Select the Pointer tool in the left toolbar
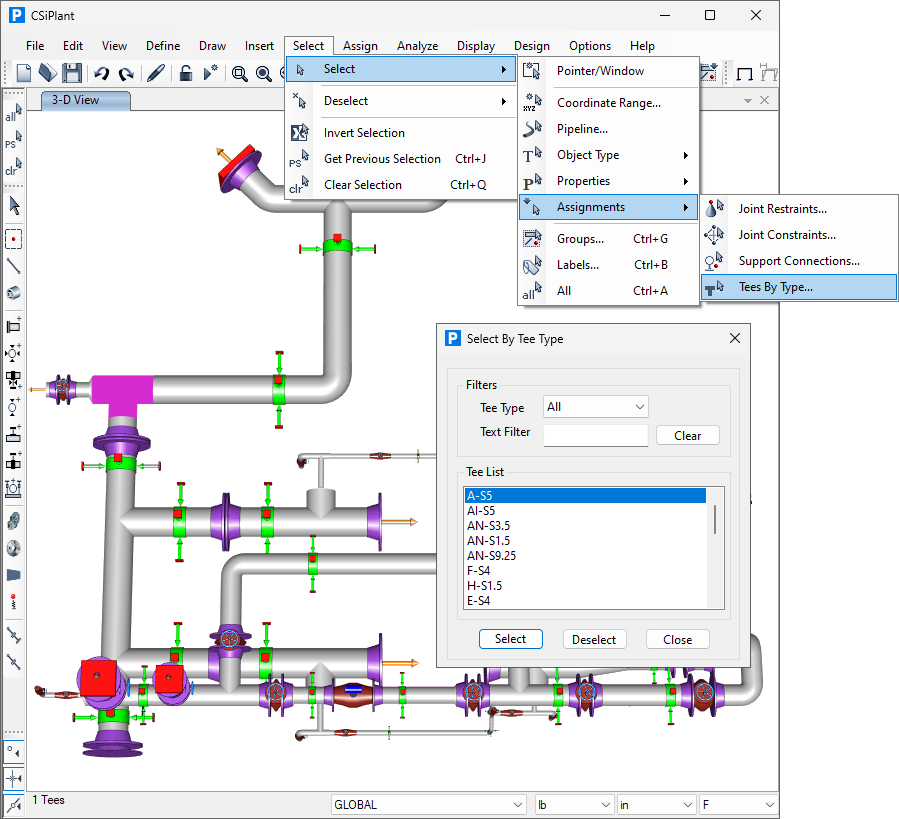This screenshot has width=899, height=819. (13, 203)
